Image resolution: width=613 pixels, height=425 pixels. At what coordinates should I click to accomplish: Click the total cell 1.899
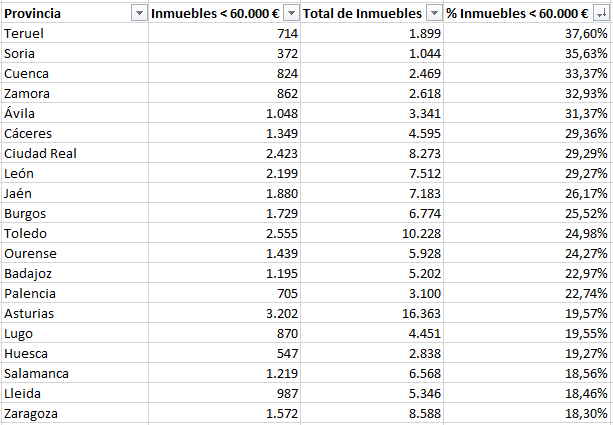click(x=372, y=33)
